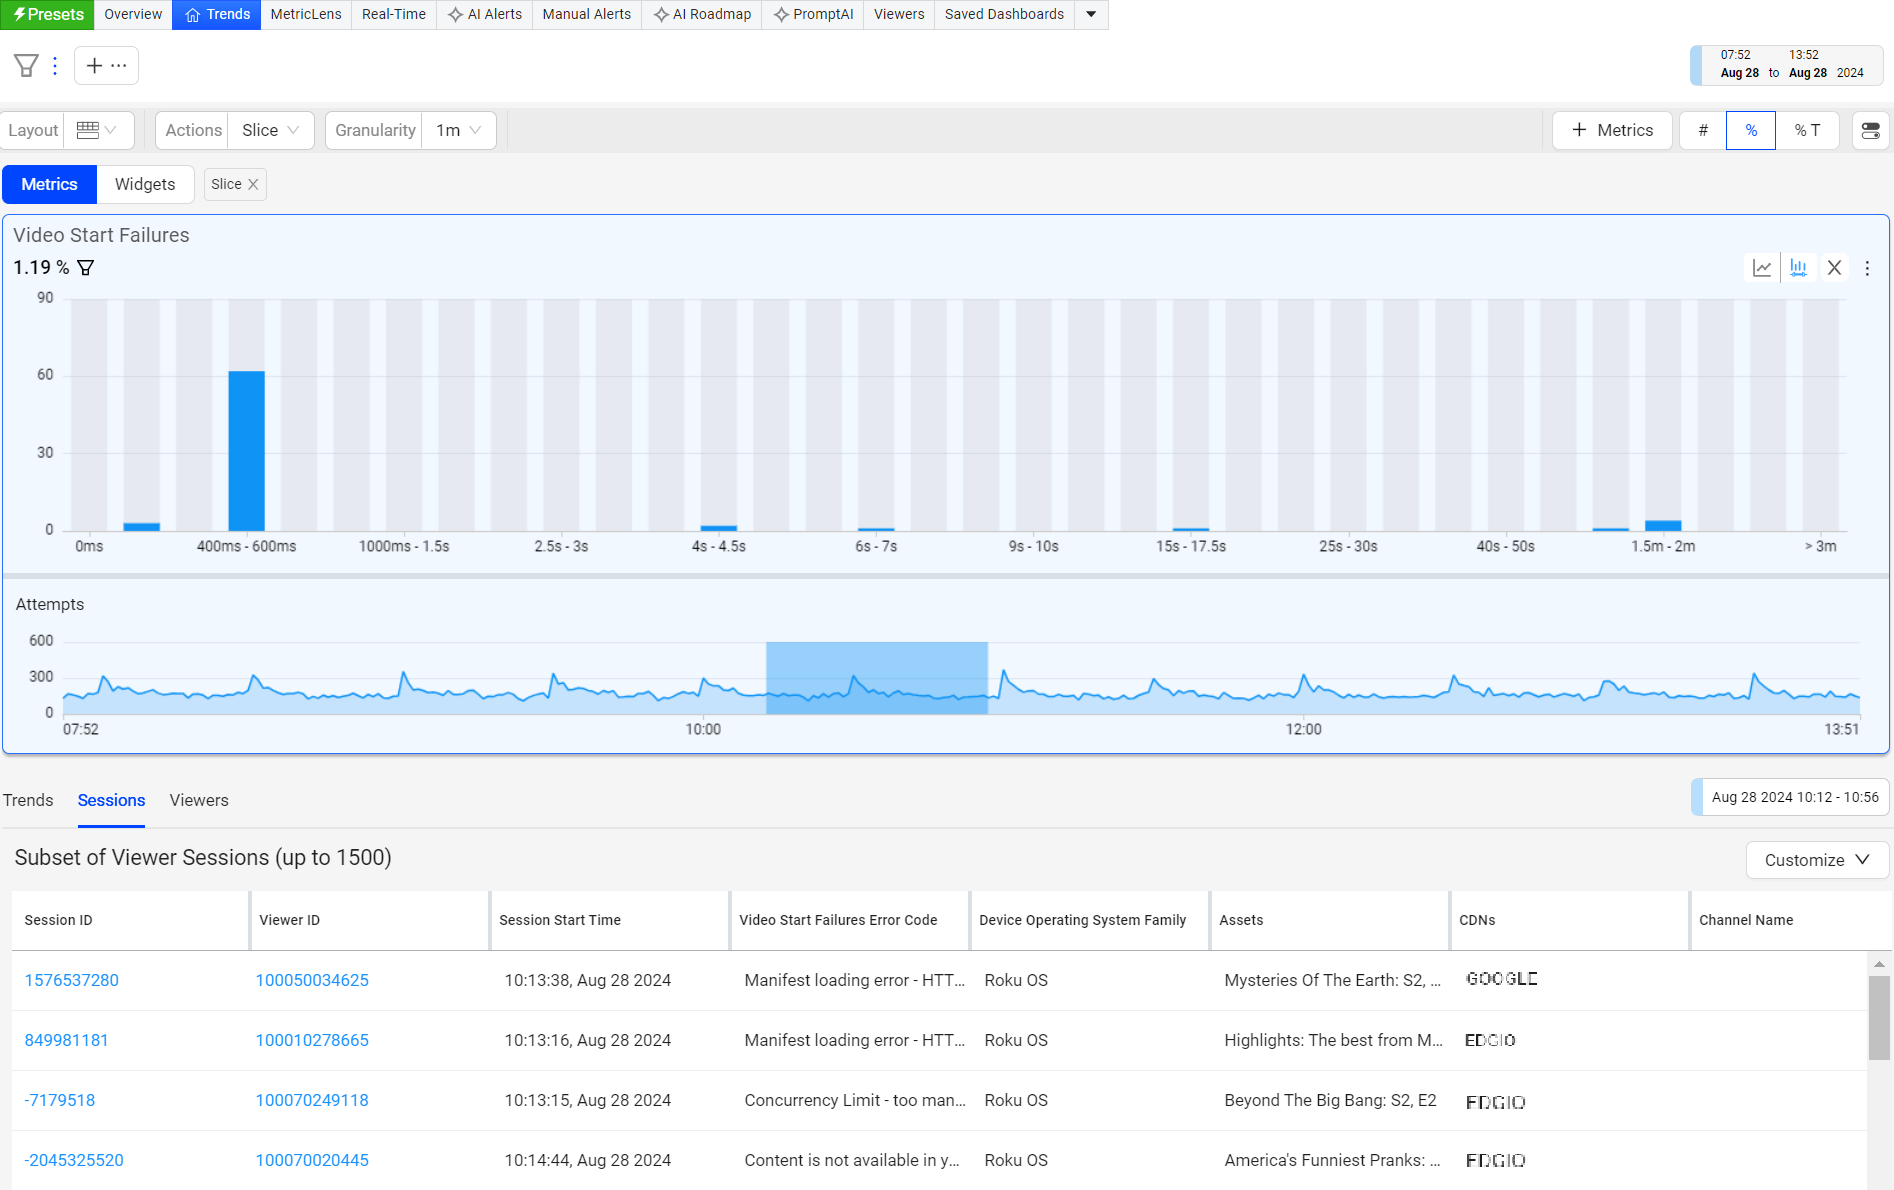This screenshot has height=1190, width=1894.
Task: Click the + Metrics button
Action: coord(1612,130)
